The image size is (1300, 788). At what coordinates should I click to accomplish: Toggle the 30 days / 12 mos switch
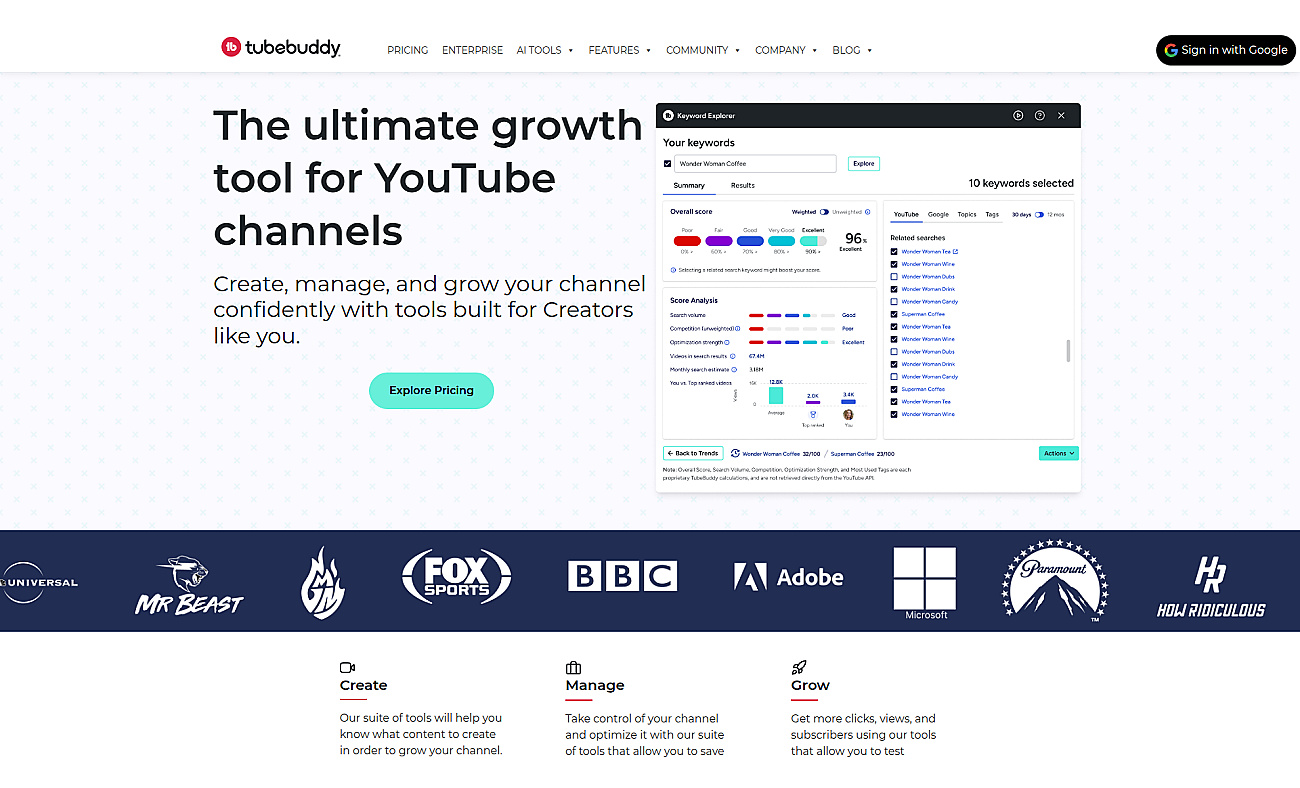coord(1039,214)
